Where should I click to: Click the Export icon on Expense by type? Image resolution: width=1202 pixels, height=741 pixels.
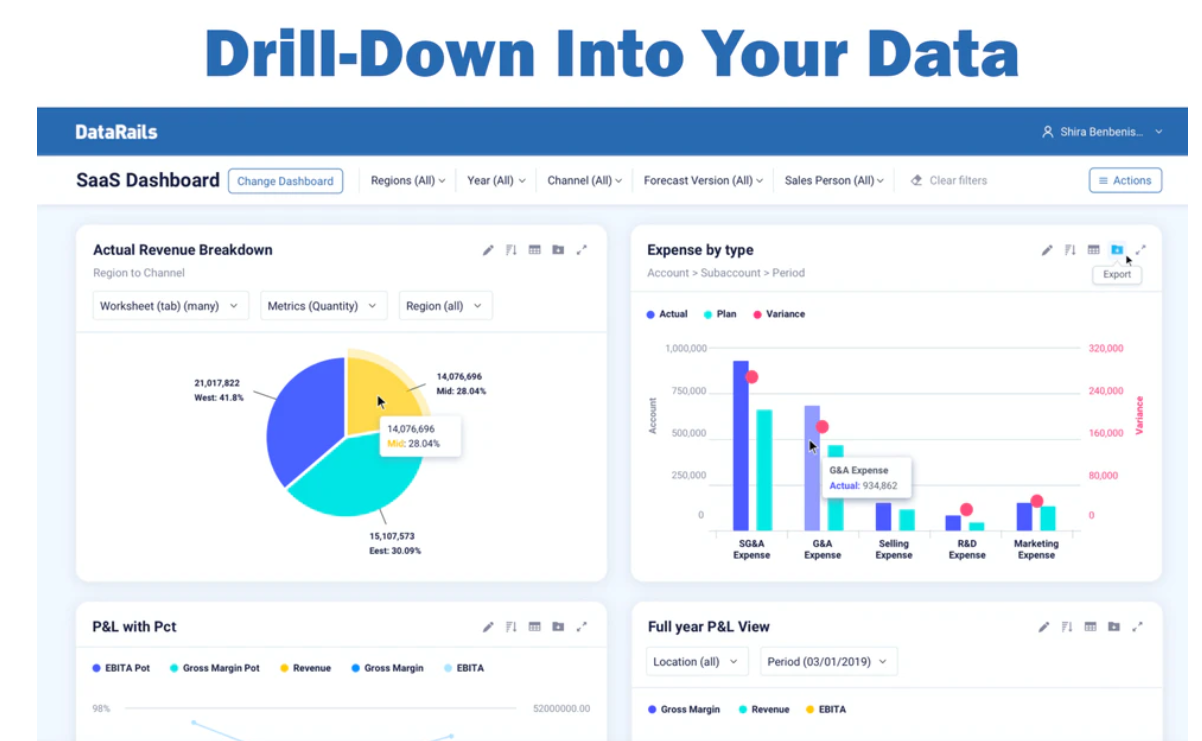click(x=1118, y=250)
